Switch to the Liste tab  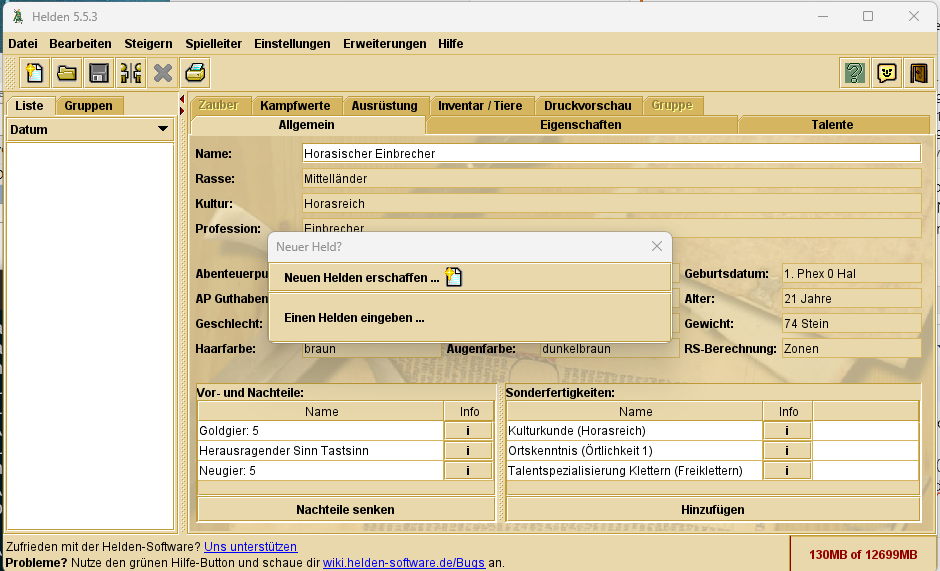(x=29, y=106)
